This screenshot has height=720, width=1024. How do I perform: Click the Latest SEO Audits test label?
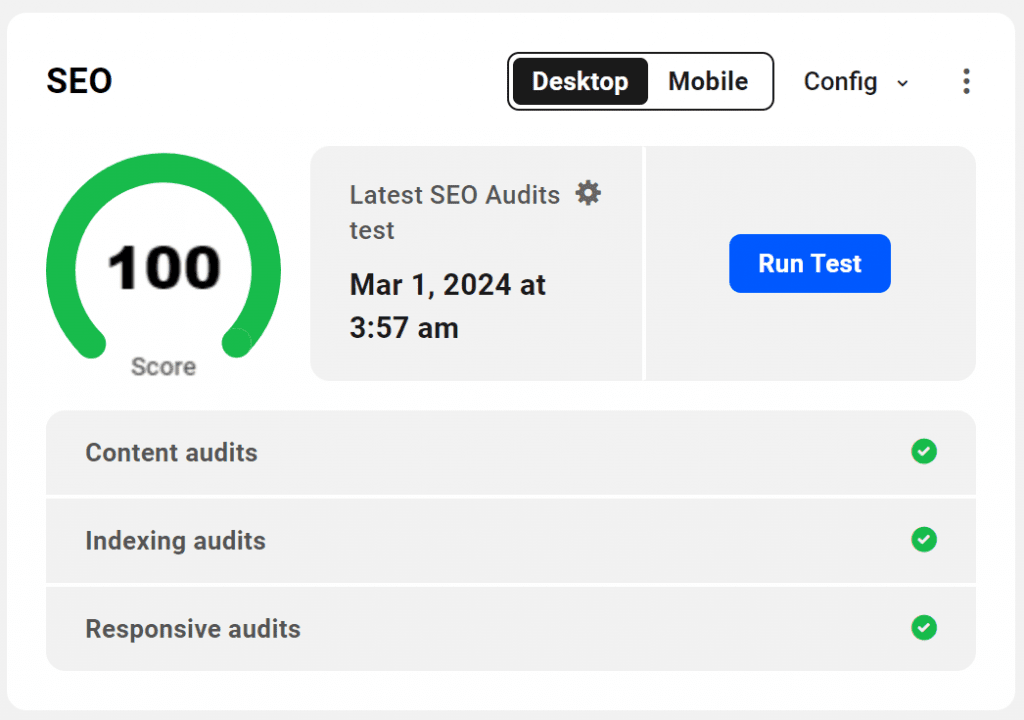(x=455, y=212)
